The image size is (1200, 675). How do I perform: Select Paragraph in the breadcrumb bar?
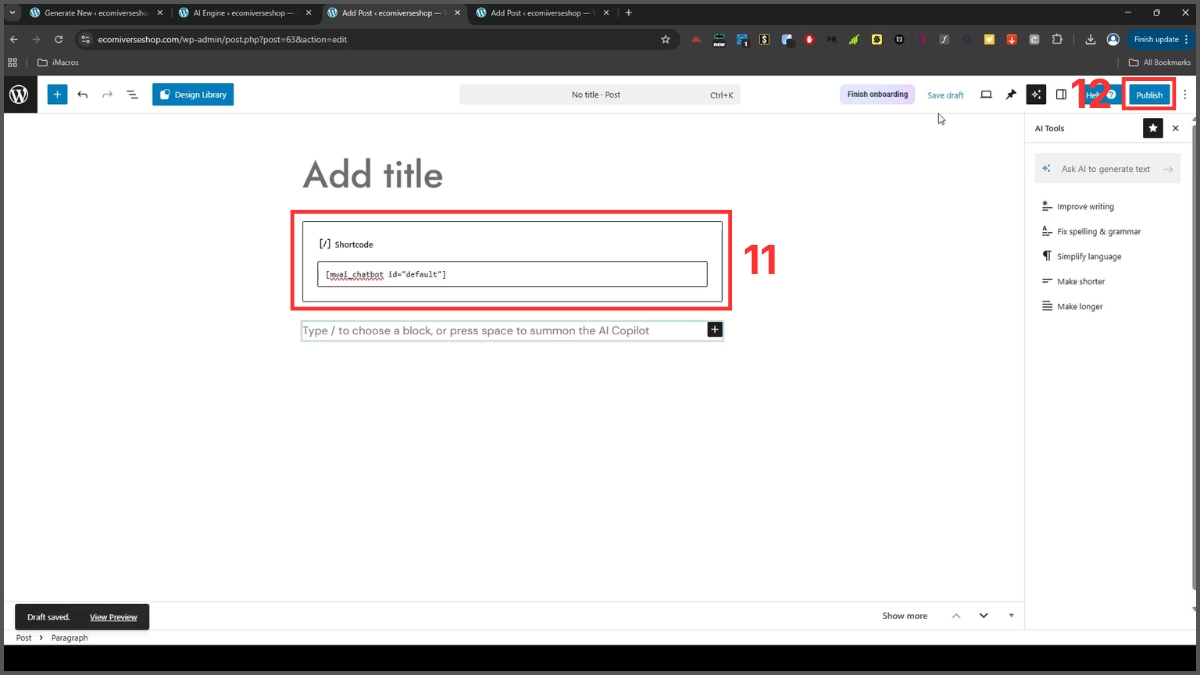(70, 638)
